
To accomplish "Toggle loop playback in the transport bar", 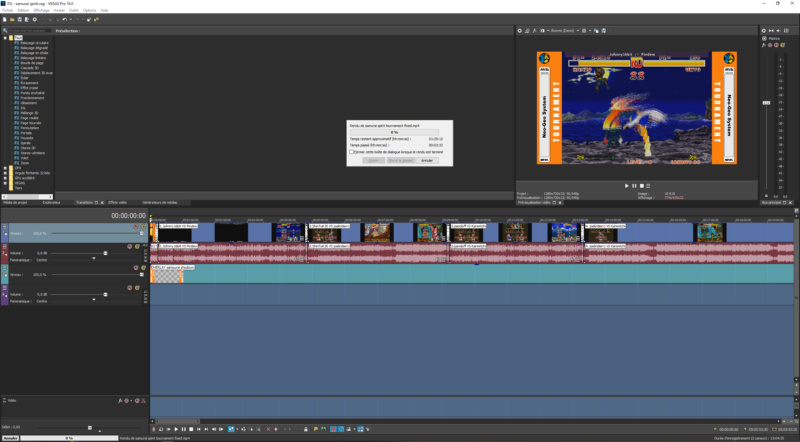I will point(161,429).
